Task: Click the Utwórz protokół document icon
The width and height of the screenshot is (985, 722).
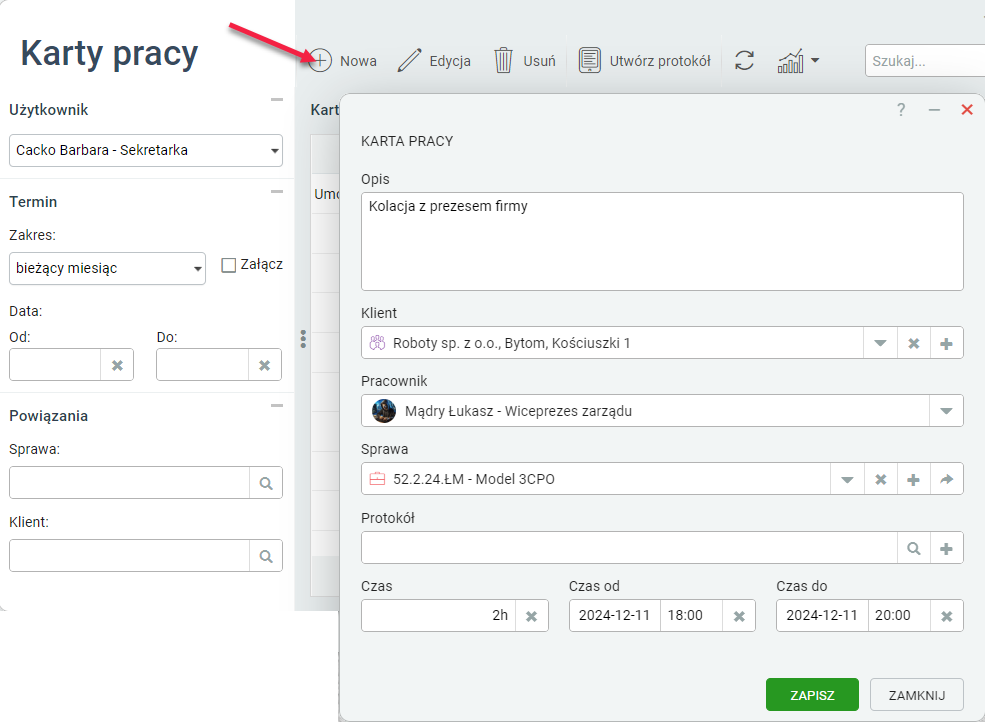Action: tap(589, 60)
